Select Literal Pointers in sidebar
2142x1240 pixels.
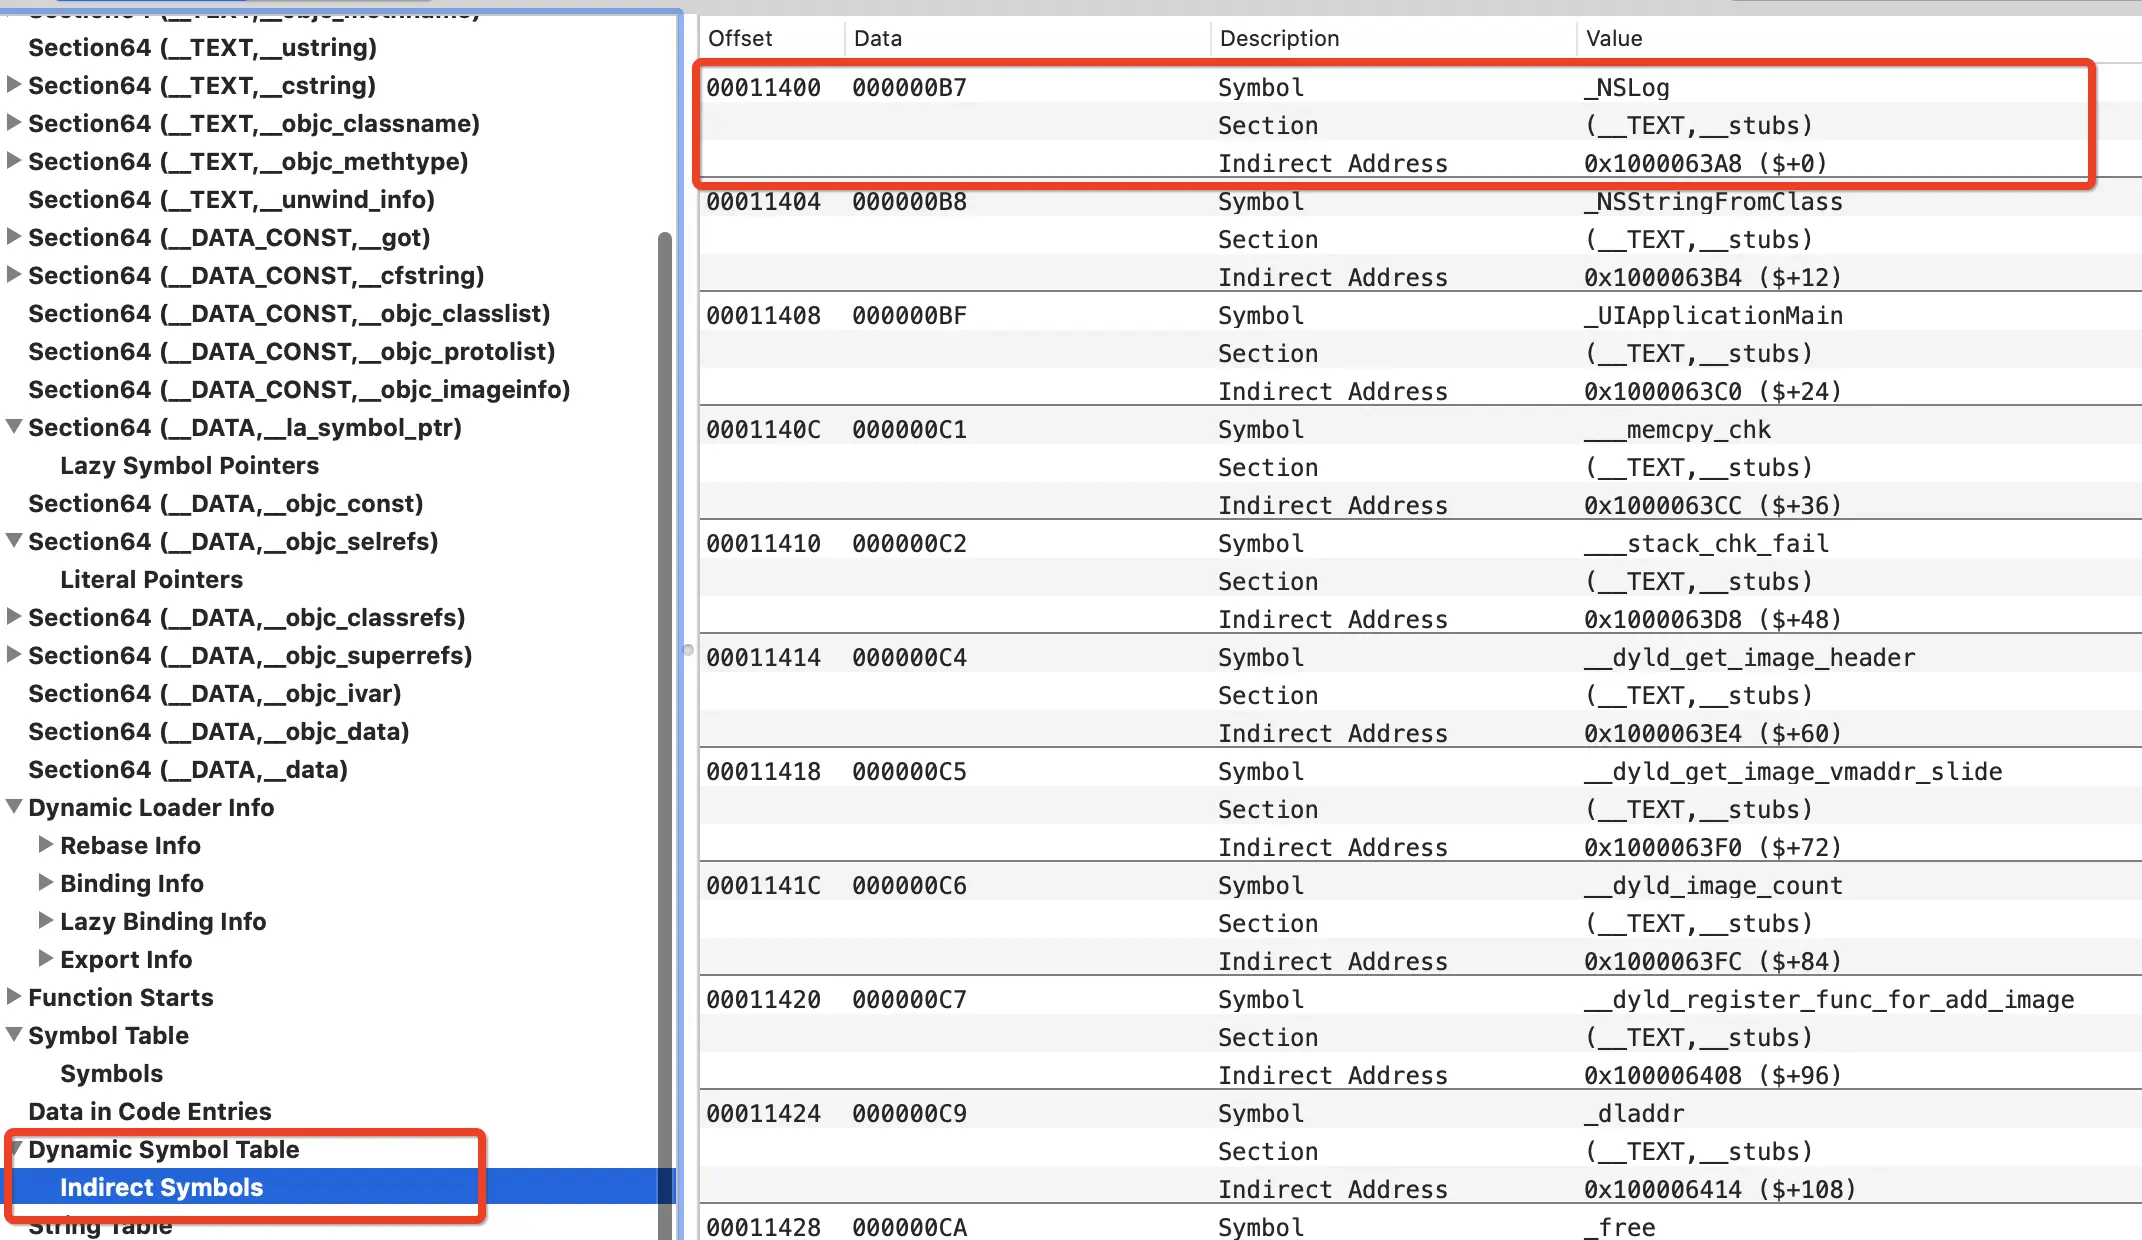[x=151, y=580]
